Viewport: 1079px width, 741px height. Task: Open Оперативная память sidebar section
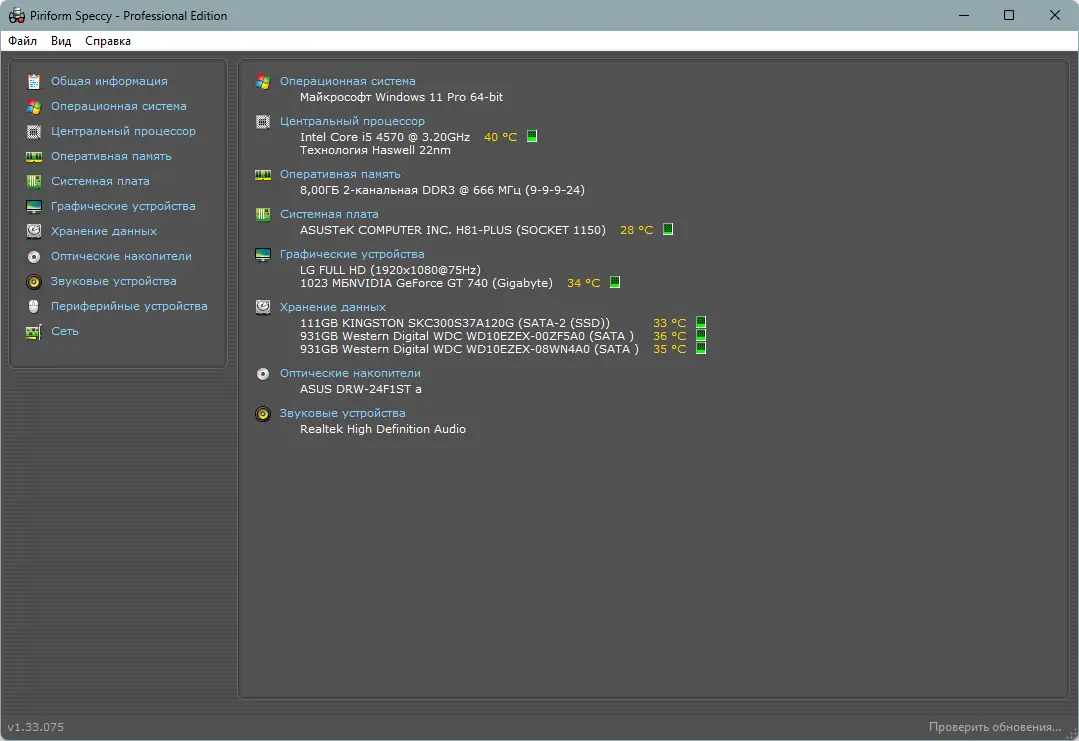111,156
